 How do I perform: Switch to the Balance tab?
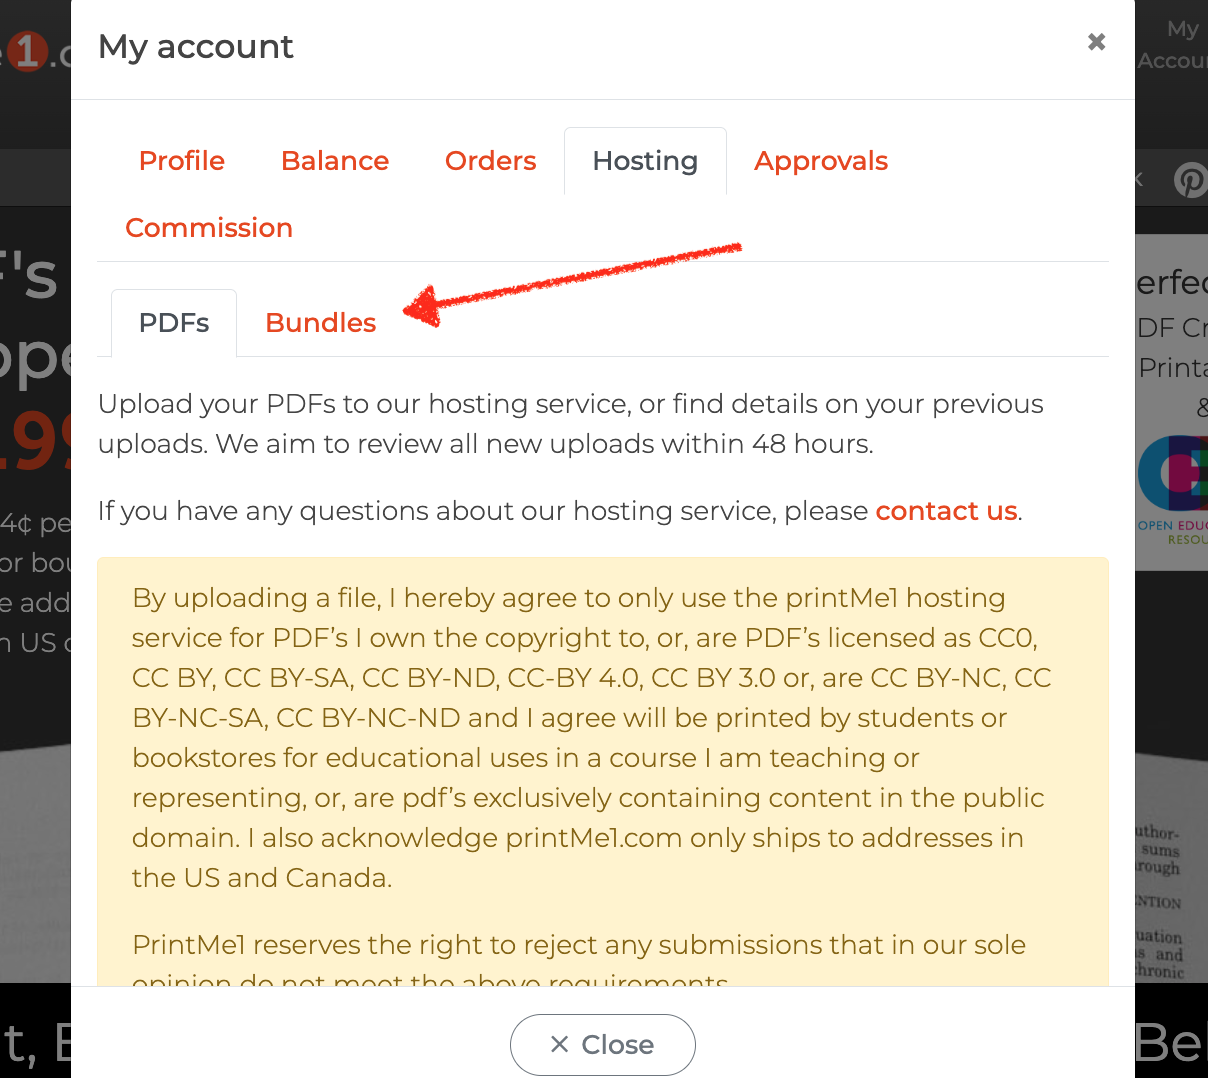click(335, 161)
